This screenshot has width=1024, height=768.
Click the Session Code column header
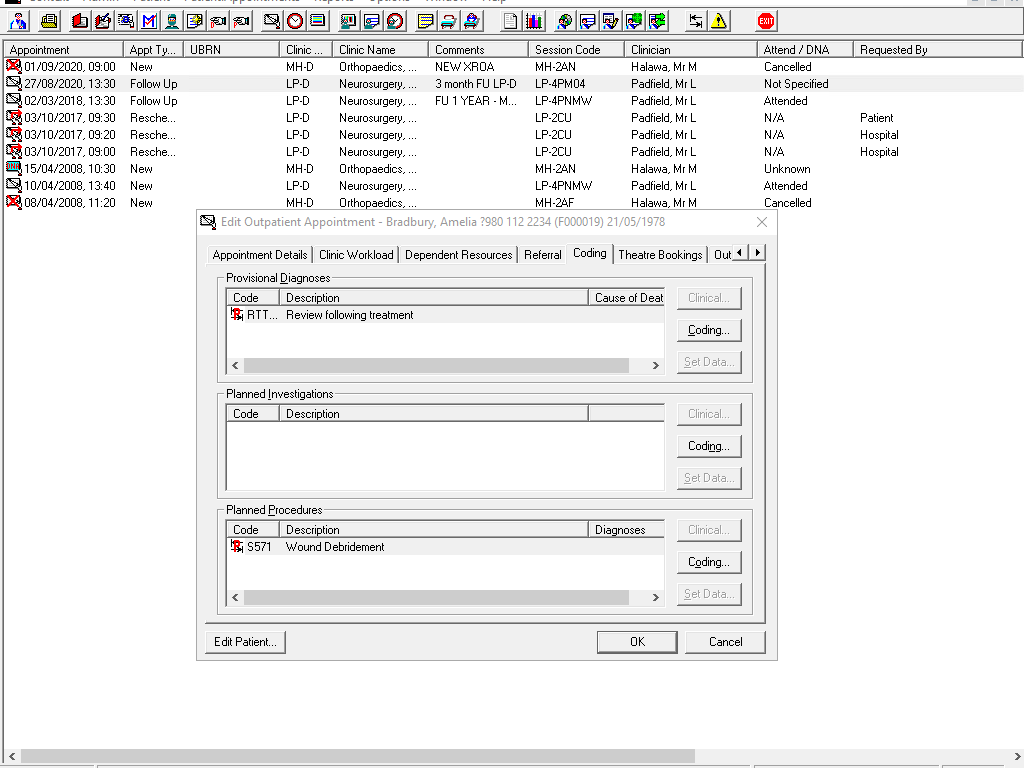(576, 50)
